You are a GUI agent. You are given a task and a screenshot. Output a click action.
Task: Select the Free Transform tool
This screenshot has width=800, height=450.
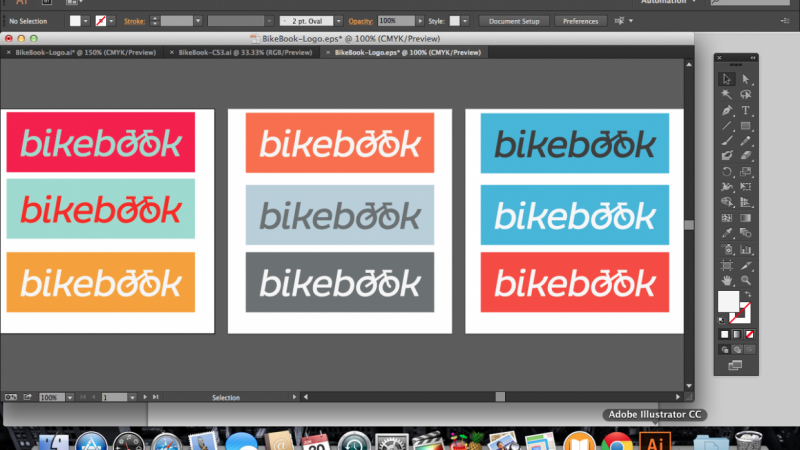pos(745,187)
